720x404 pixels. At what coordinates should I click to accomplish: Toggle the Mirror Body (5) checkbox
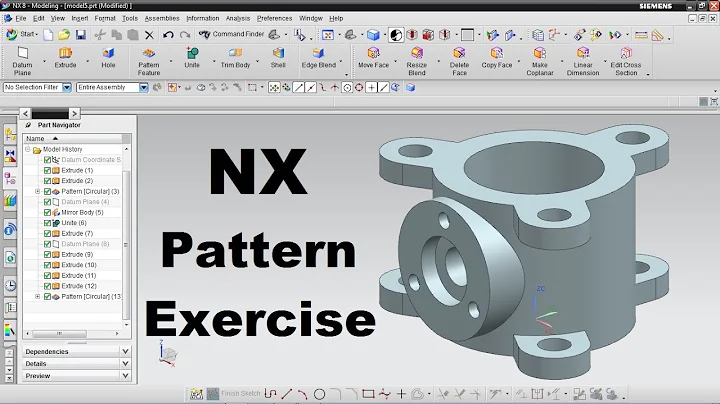pyautogui.click(x=47, y=213)
